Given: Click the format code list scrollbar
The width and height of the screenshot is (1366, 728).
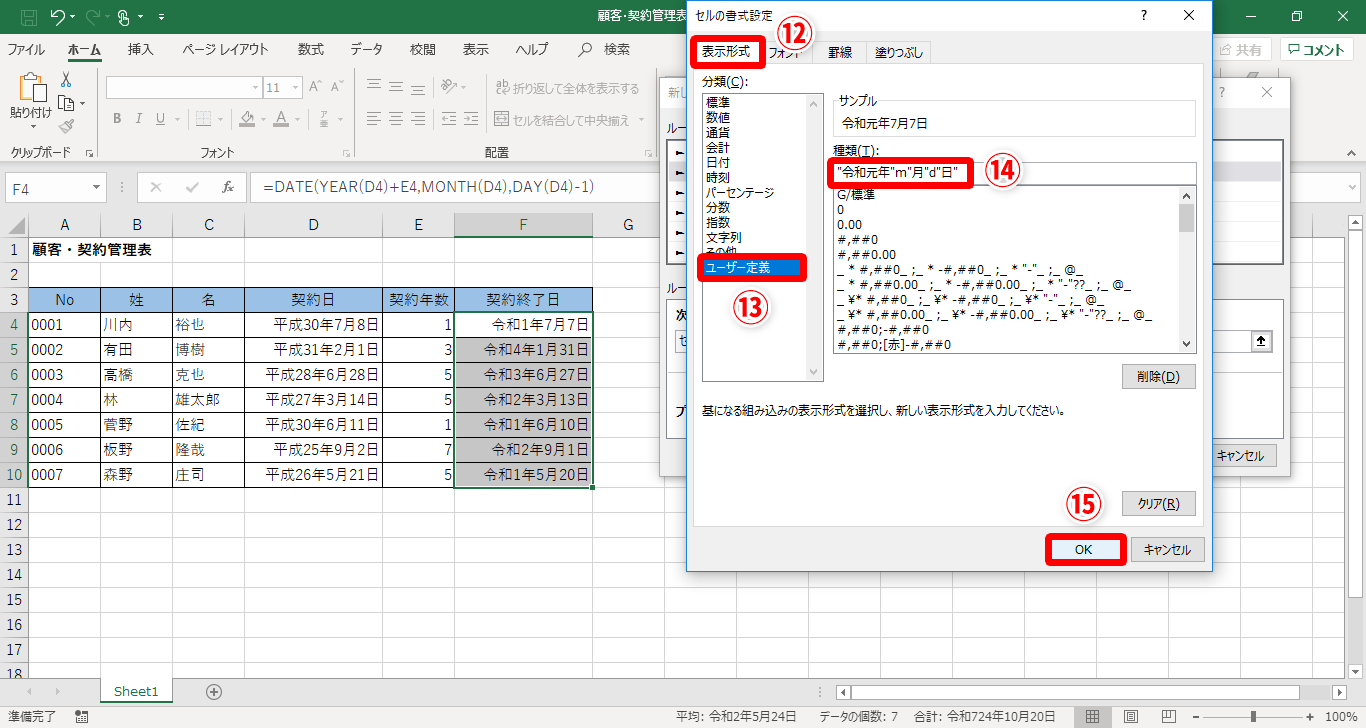Looking at the screenshot, I should (x=1187, y=268).
